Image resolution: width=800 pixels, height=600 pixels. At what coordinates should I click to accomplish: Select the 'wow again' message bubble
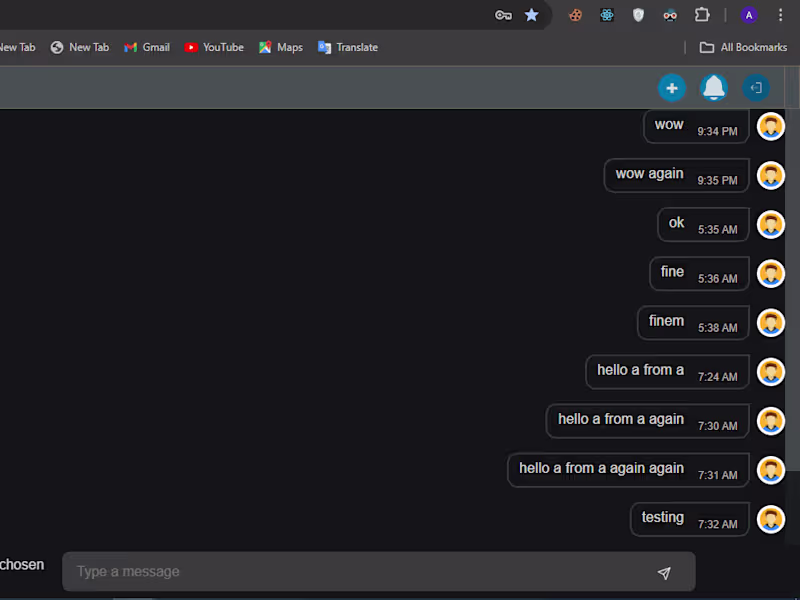click(677, 175)
